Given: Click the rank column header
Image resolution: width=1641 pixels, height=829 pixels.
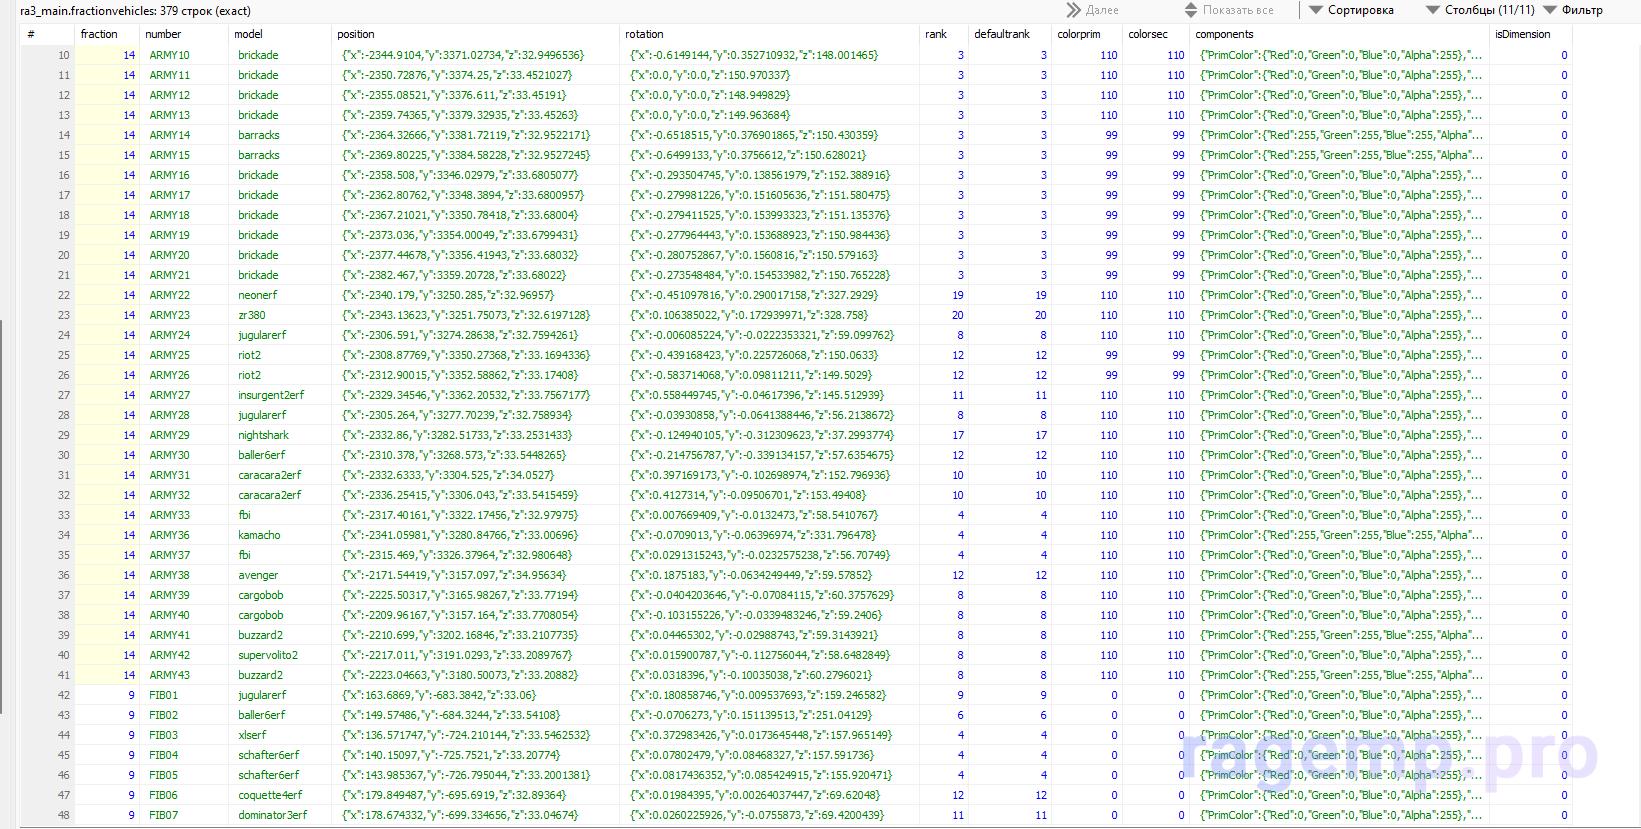Looking at the screenshot, I should pos(936,34).
